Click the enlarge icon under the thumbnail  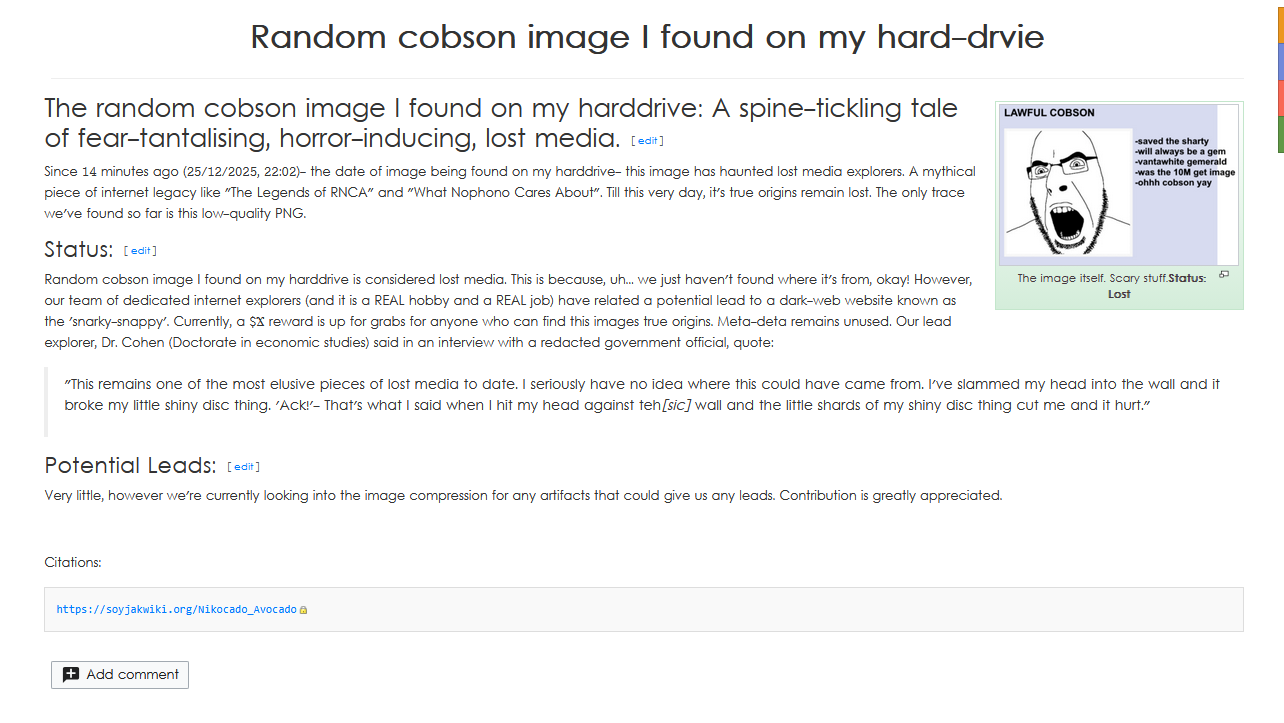(1224, 274)
